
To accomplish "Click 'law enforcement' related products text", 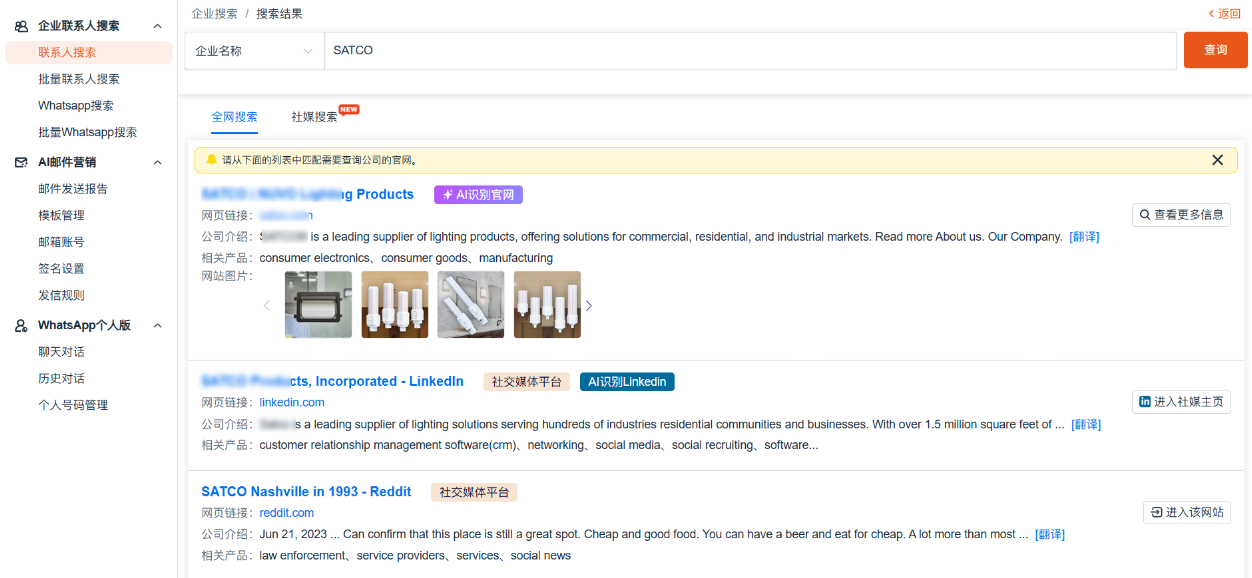I will click(302, 556).
